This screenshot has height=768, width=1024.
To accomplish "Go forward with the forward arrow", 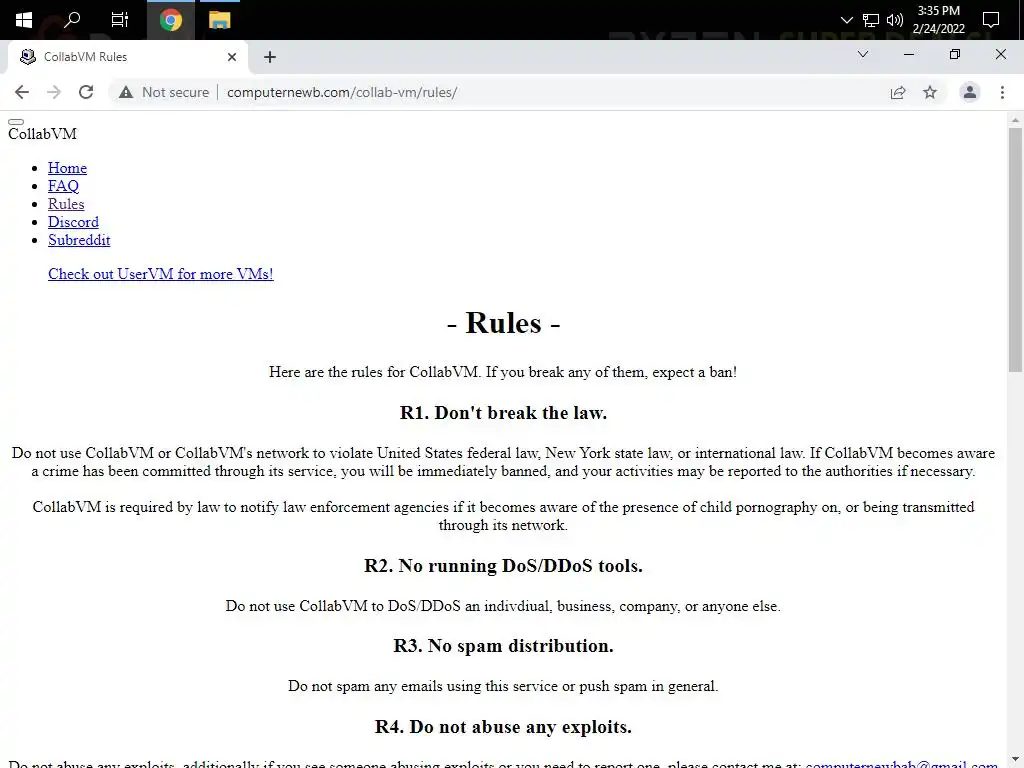I will (x=54, y=92).
